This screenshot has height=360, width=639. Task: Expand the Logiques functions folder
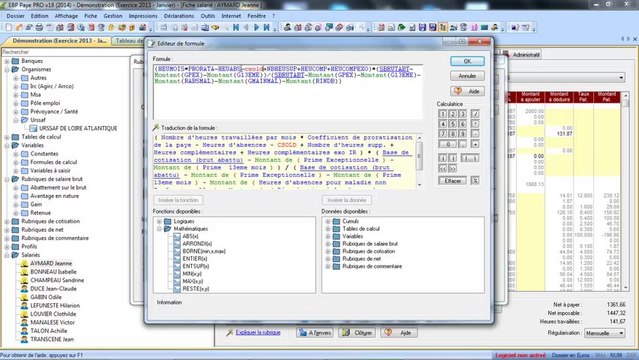click(x=159, y=221)
